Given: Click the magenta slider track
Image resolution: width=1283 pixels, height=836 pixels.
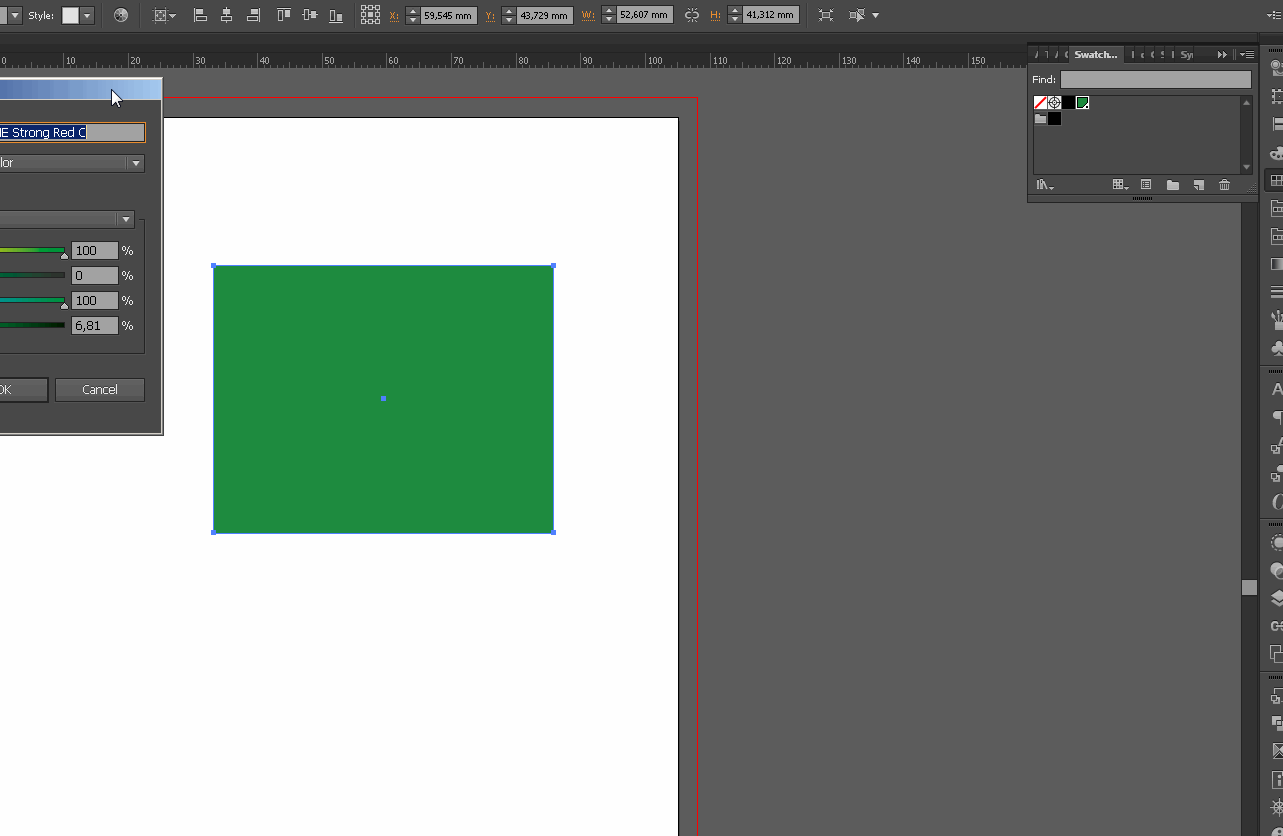Looking at the screenshot, I should 32,275.
